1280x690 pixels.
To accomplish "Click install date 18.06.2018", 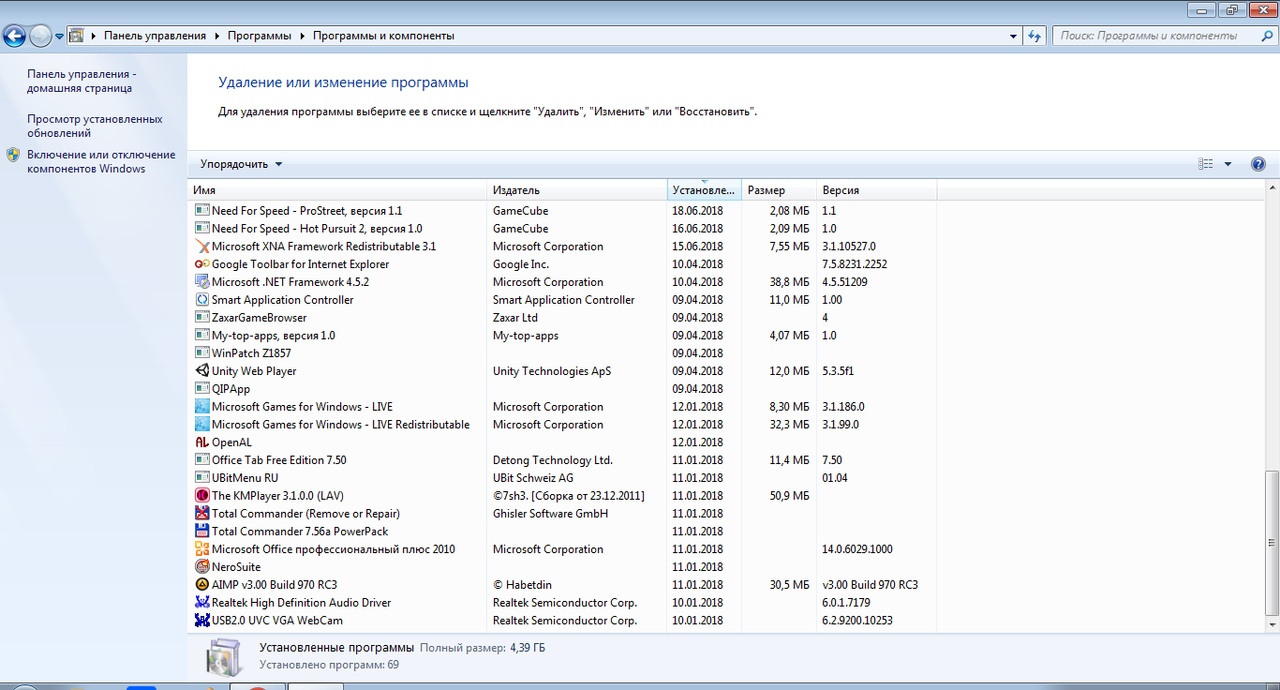I will pos(698,211).
